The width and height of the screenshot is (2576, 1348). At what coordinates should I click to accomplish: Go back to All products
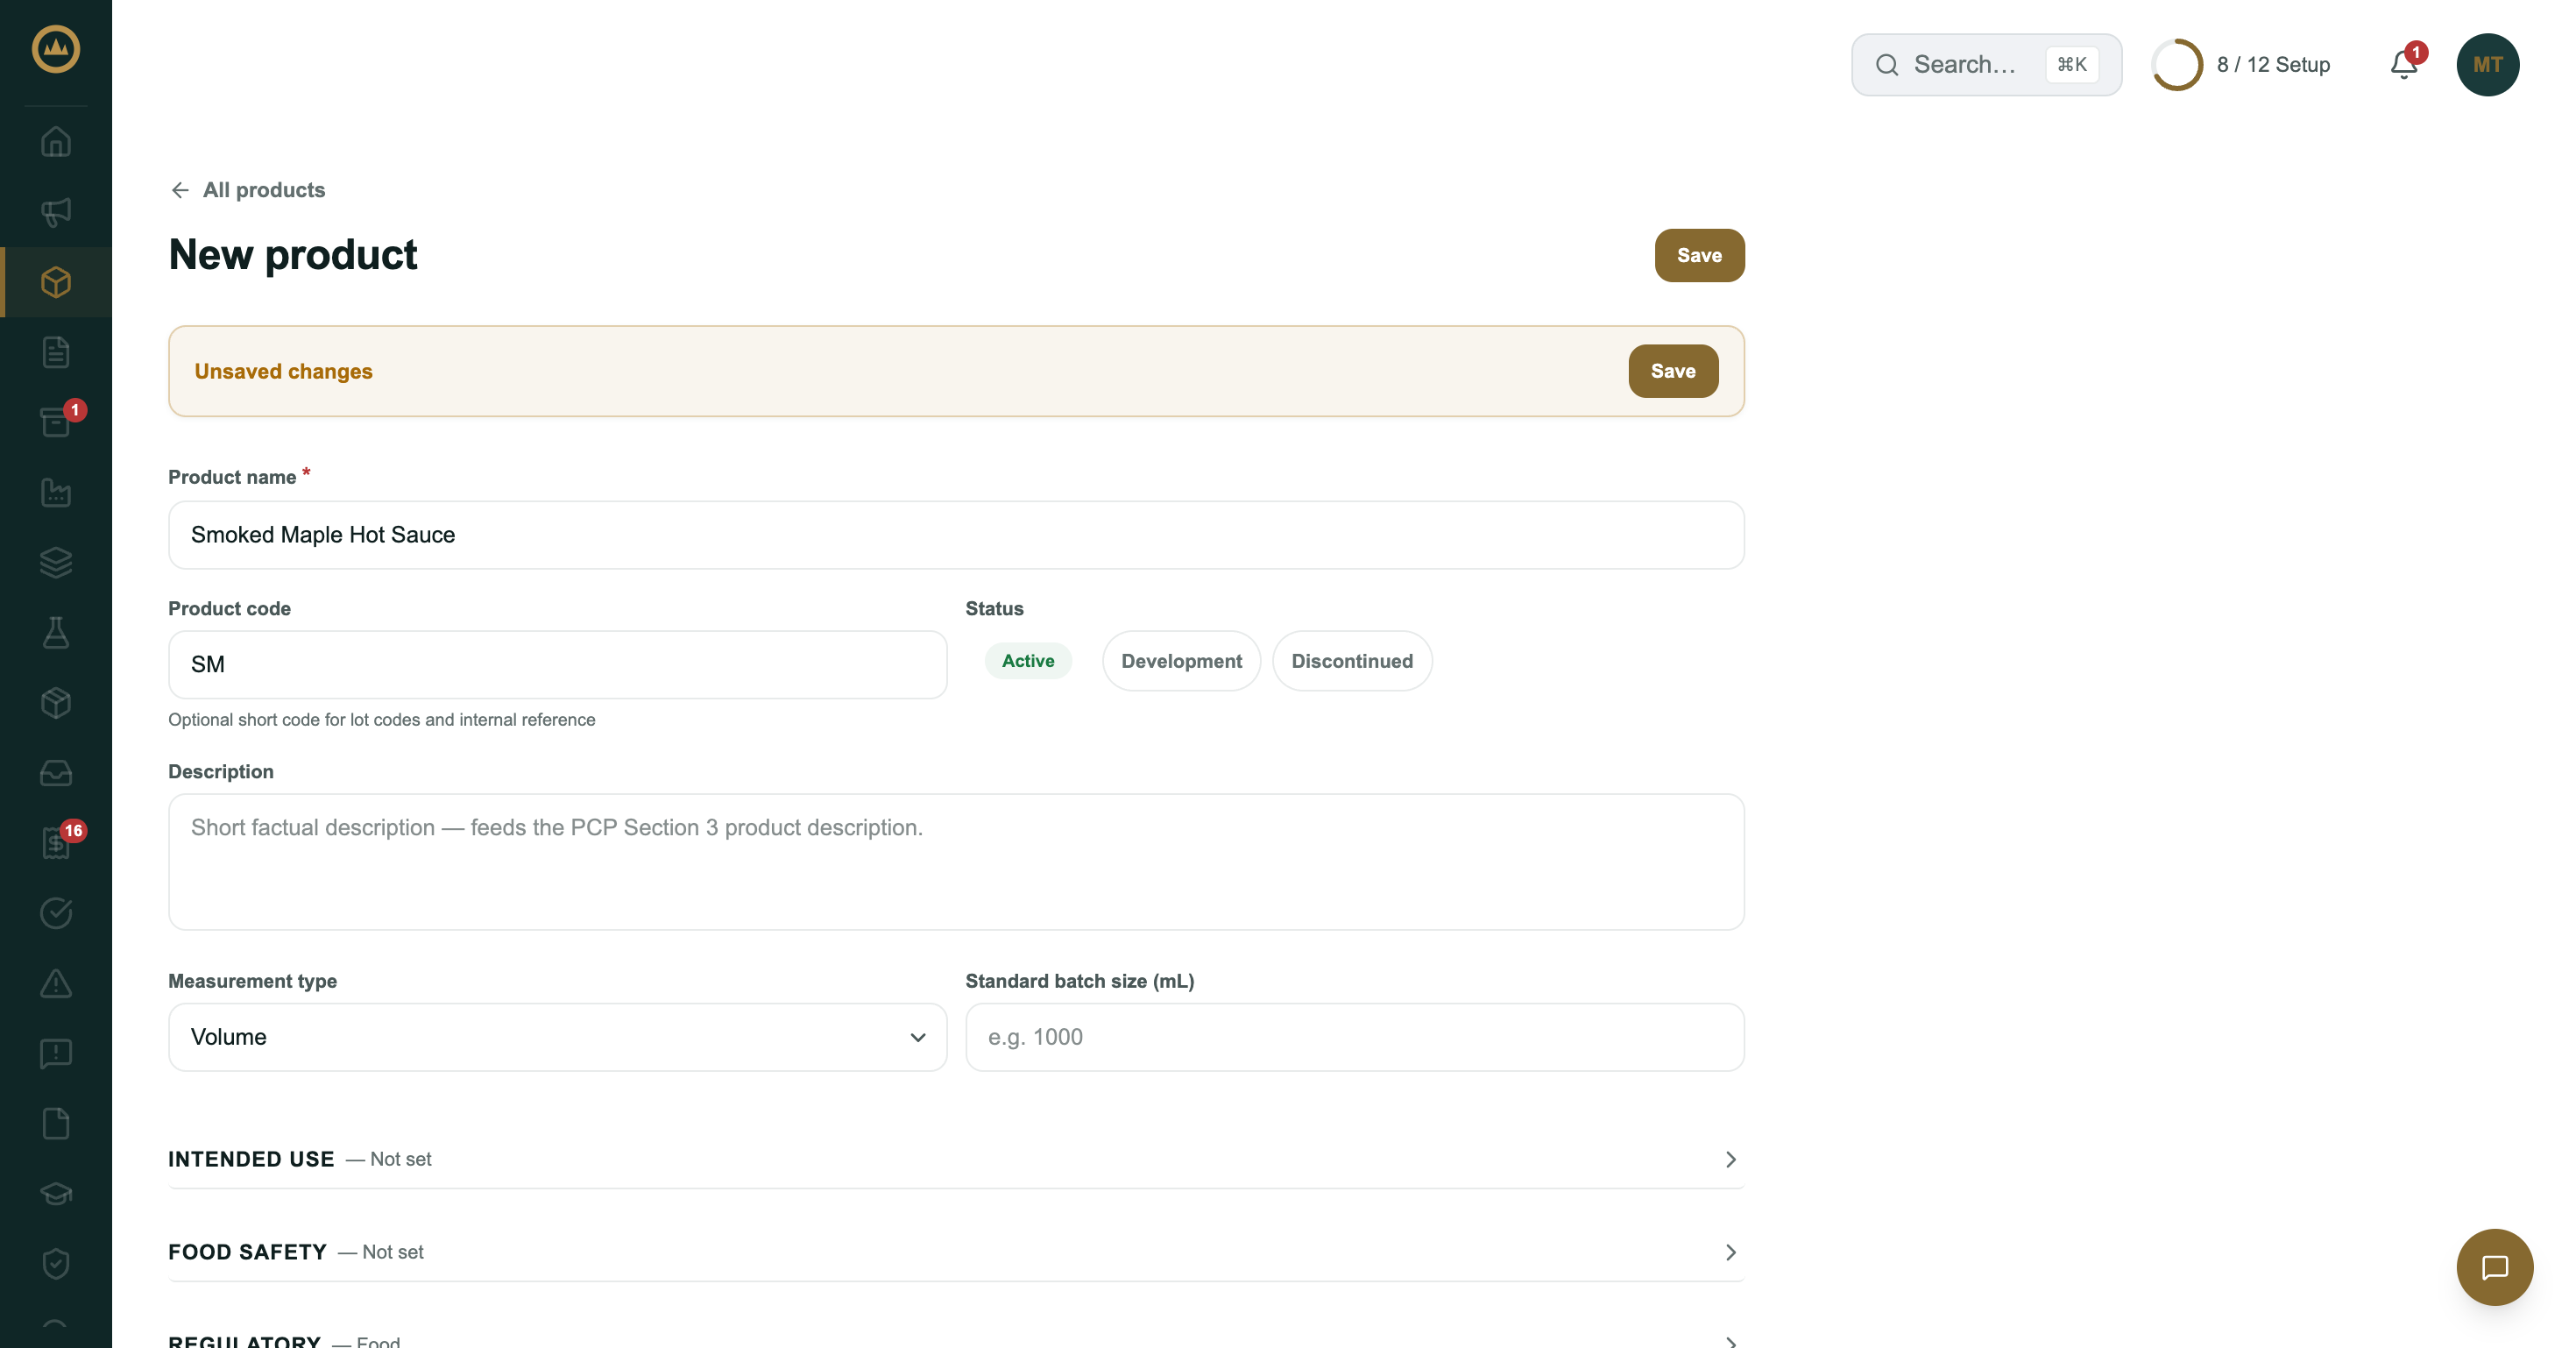click(x=247, y=190)
